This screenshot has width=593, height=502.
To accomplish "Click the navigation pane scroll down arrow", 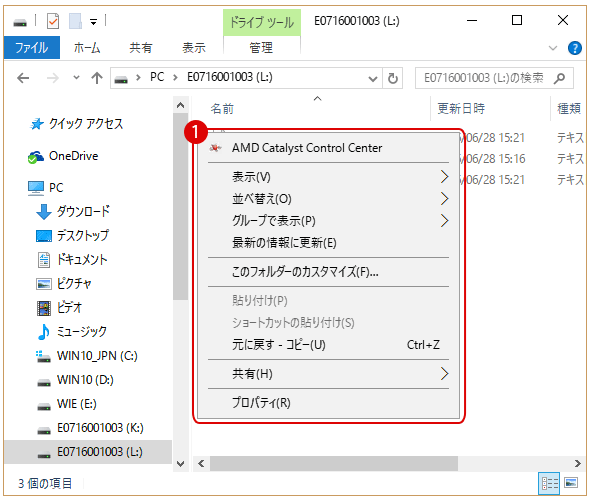I will pos(181,464).
